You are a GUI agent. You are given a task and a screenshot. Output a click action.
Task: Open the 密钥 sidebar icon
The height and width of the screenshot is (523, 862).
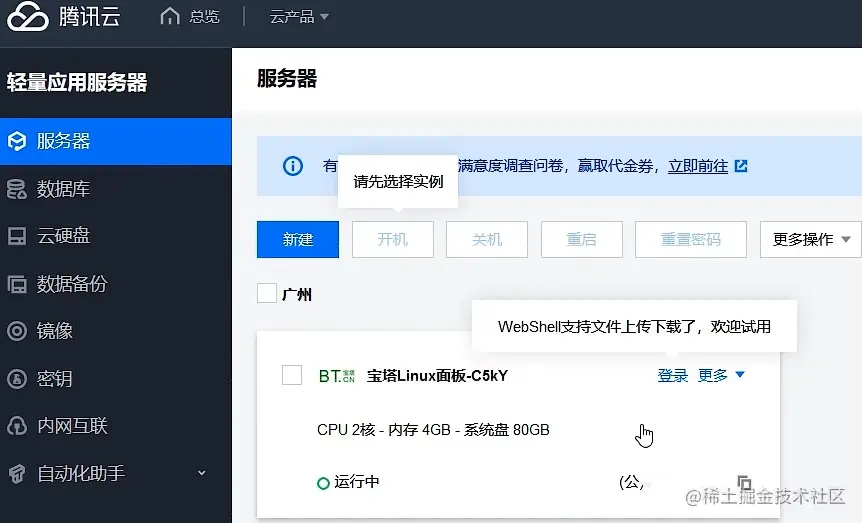(x=16, y=379)
